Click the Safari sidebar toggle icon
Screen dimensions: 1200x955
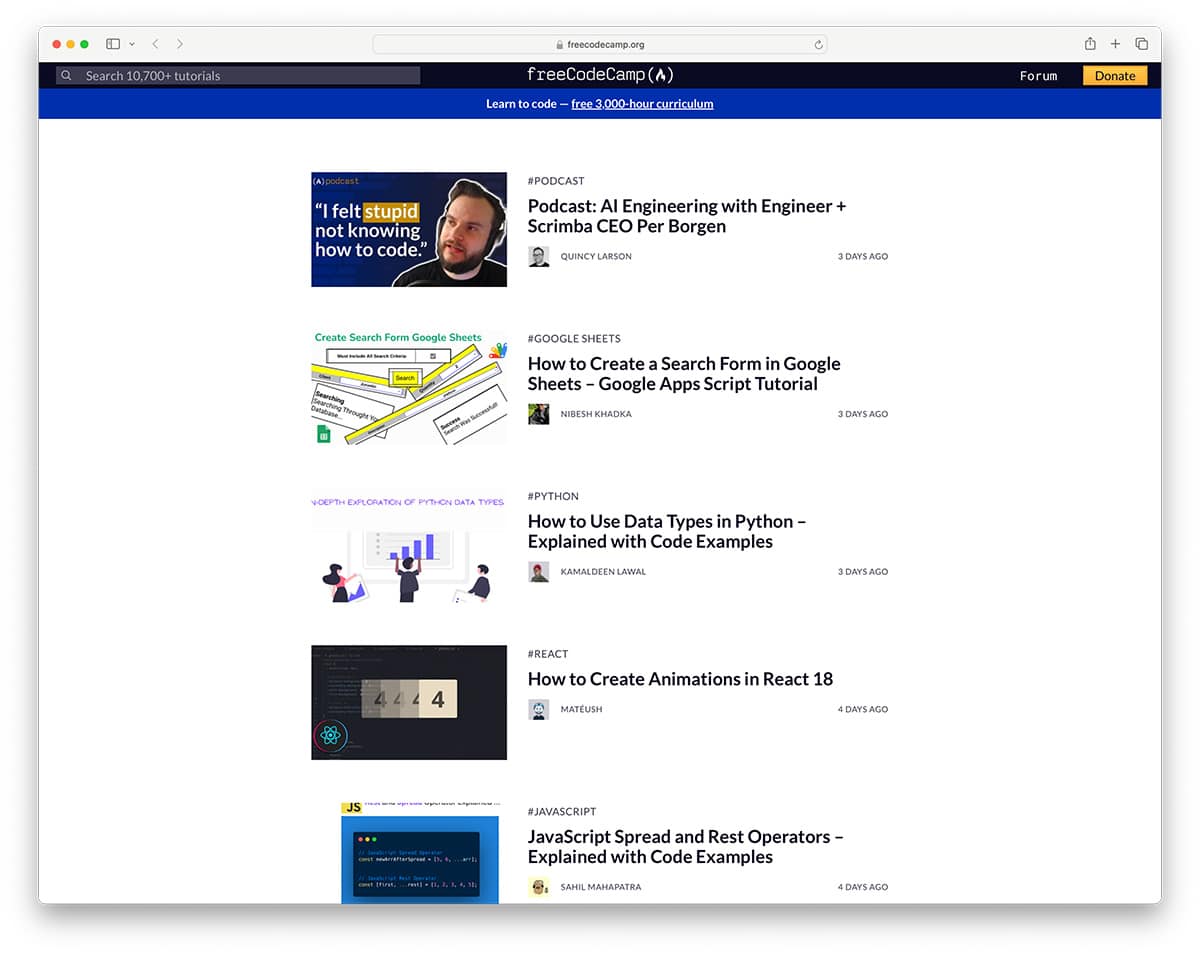click(113, 44)
